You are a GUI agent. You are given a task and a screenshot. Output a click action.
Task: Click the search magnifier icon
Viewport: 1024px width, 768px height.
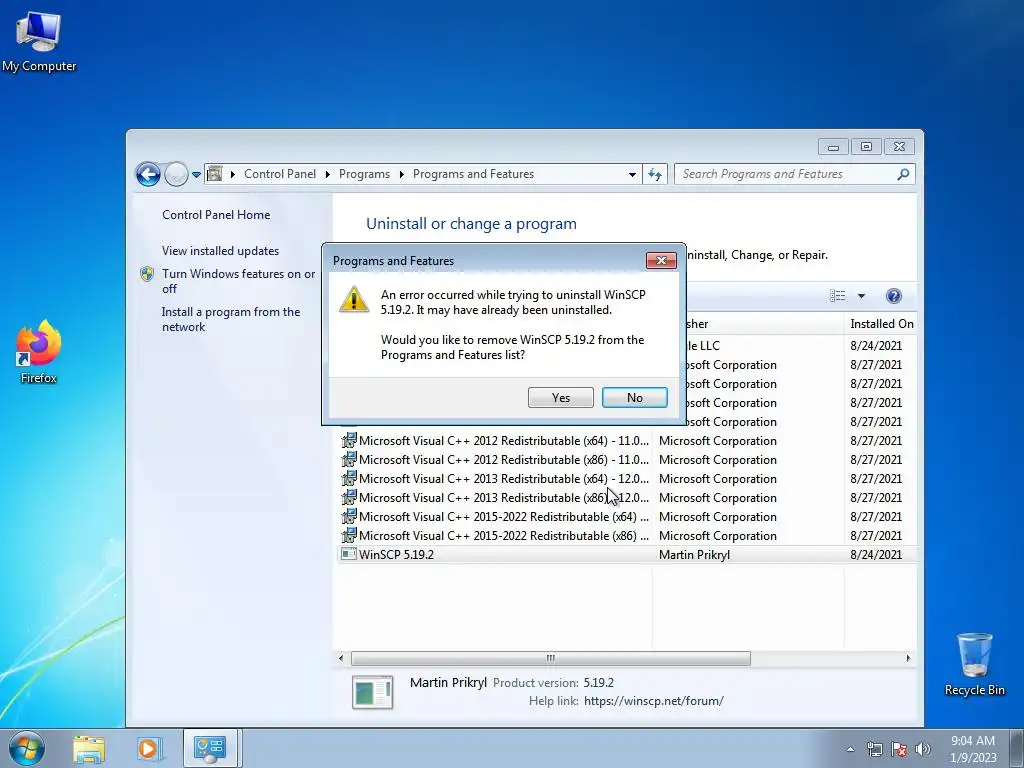pyautogui.click(x=903, y=174)
